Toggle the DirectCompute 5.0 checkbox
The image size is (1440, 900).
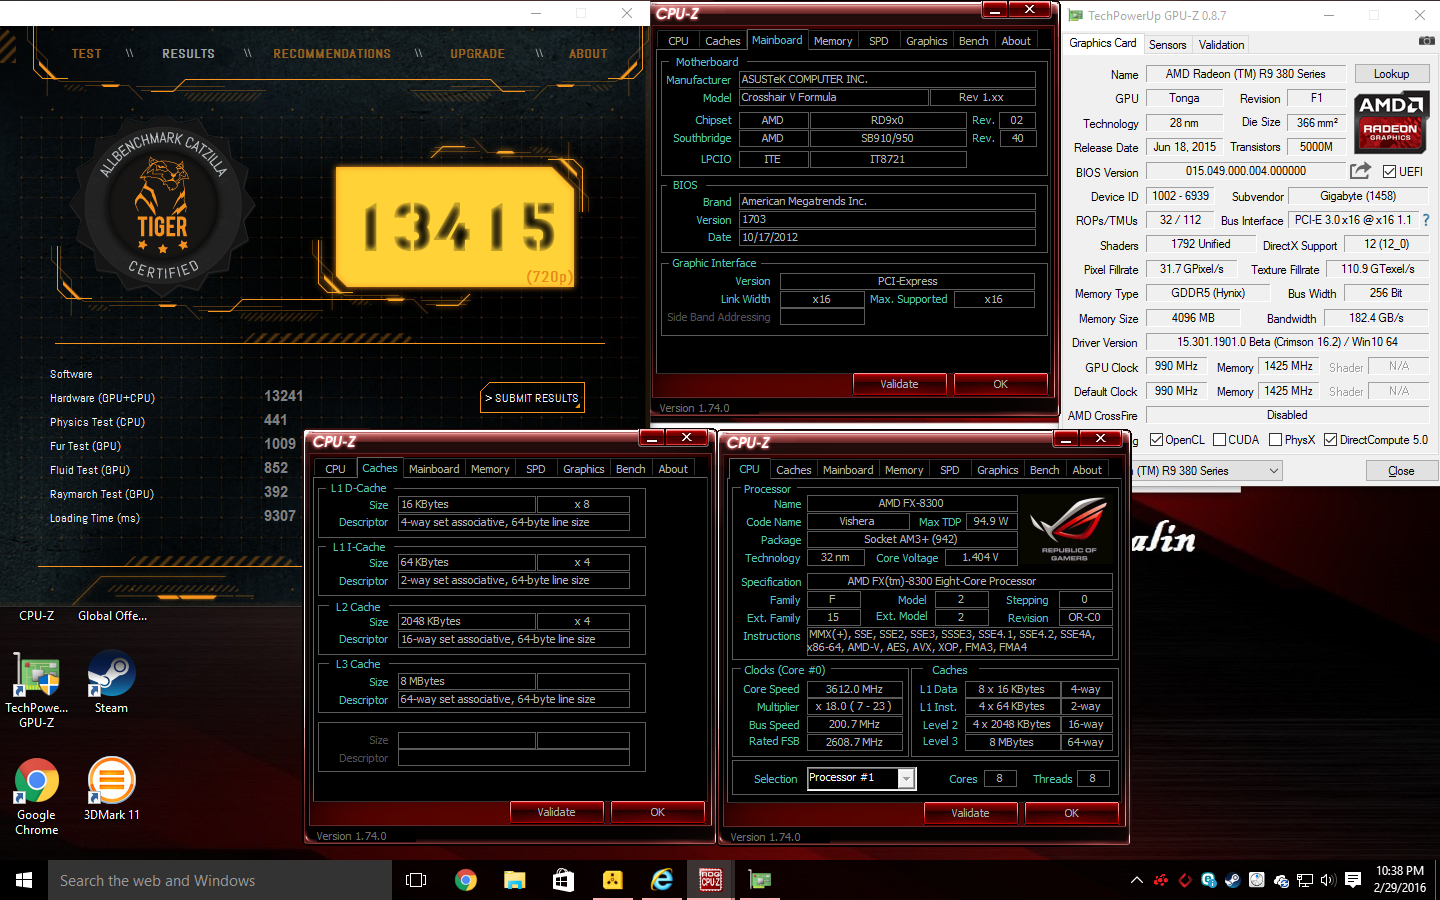pos(1330,440)
